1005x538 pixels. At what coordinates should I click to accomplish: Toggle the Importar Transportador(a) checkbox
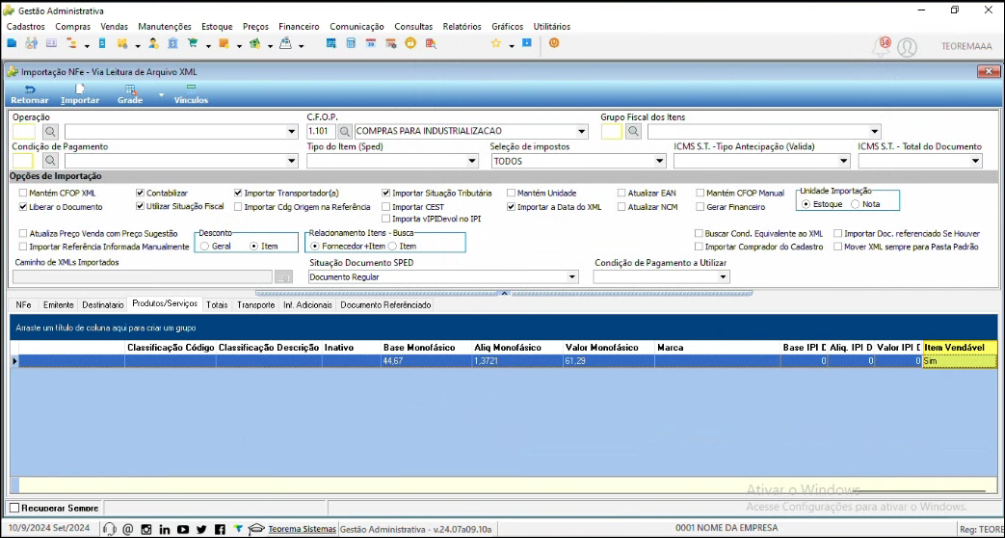238,193
